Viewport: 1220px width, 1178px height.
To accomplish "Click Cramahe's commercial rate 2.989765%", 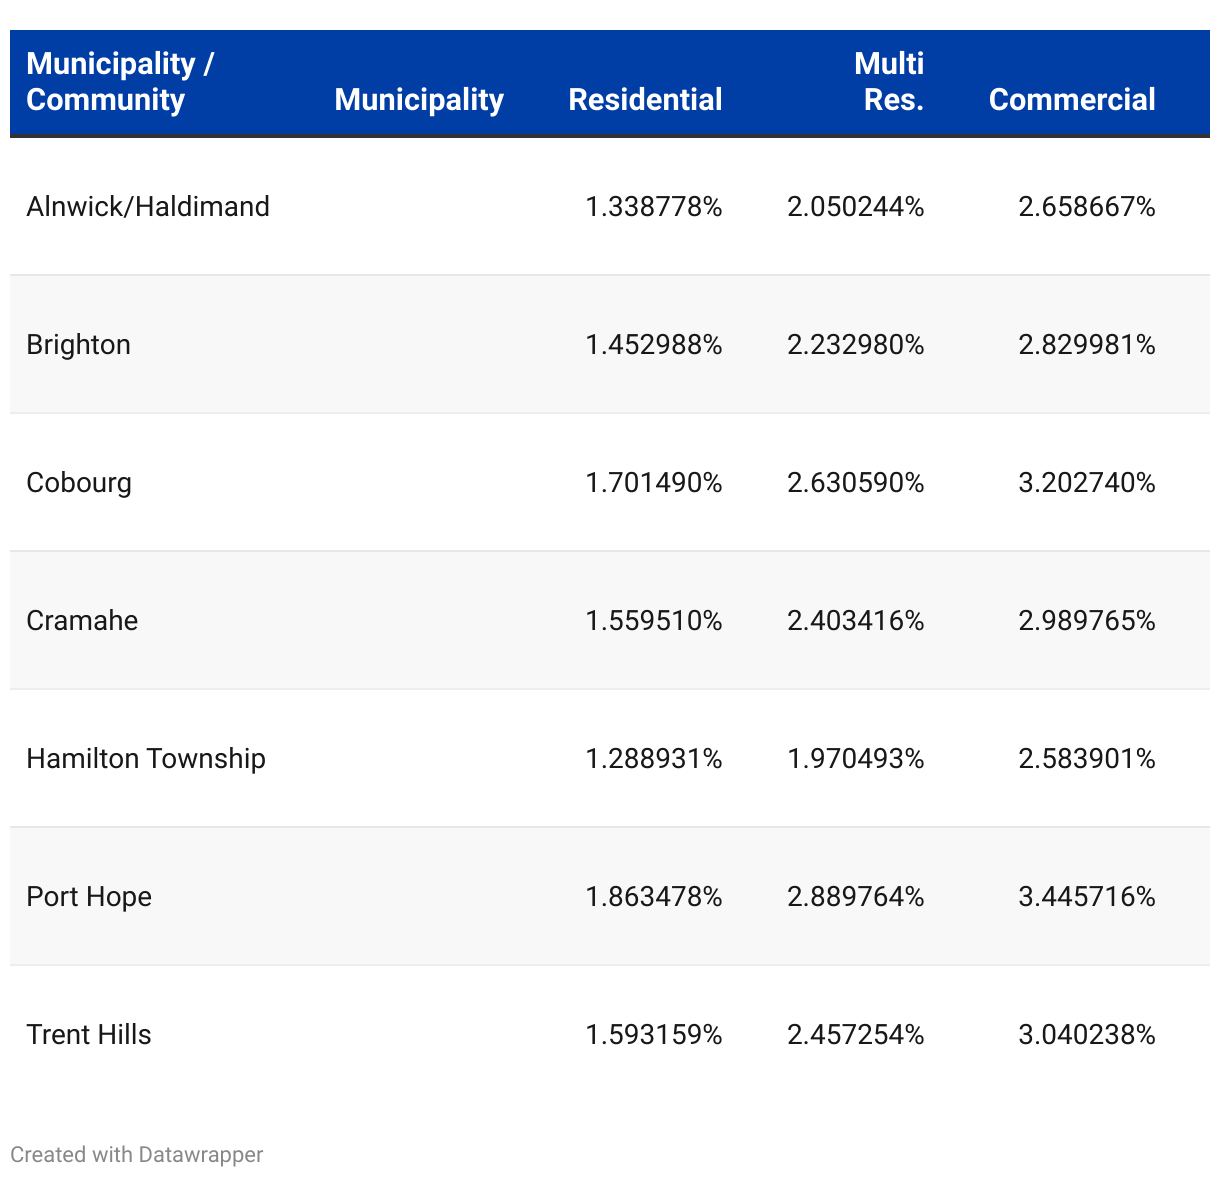I will pyautogui.click(x=1087, y=621).
